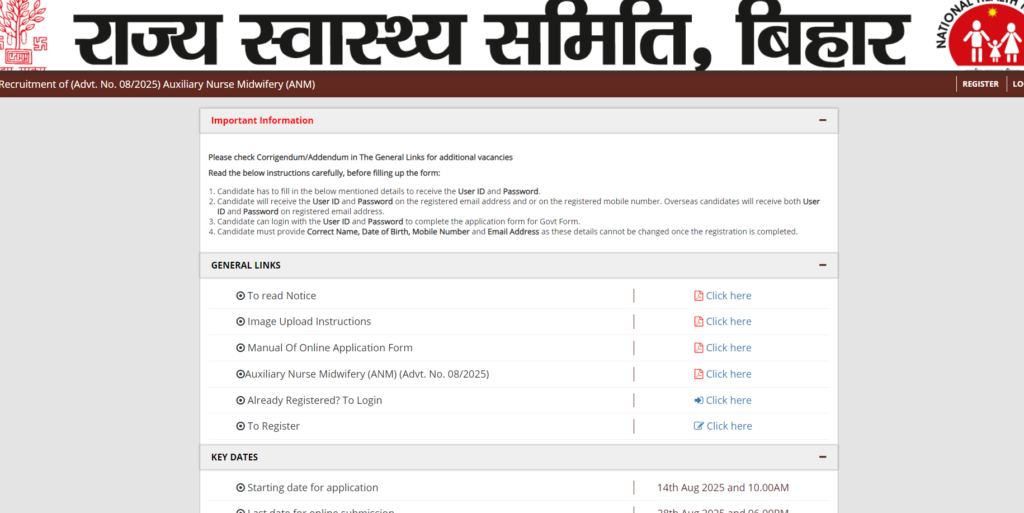
Task: Click the Hindi header banner title
Action: click(x=492, y=36)
